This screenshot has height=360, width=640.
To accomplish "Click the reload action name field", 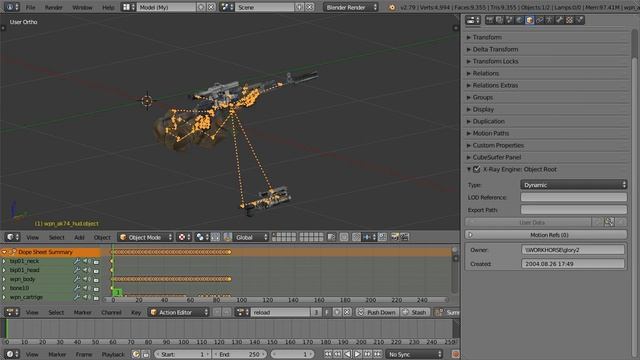I will point(280,312).
